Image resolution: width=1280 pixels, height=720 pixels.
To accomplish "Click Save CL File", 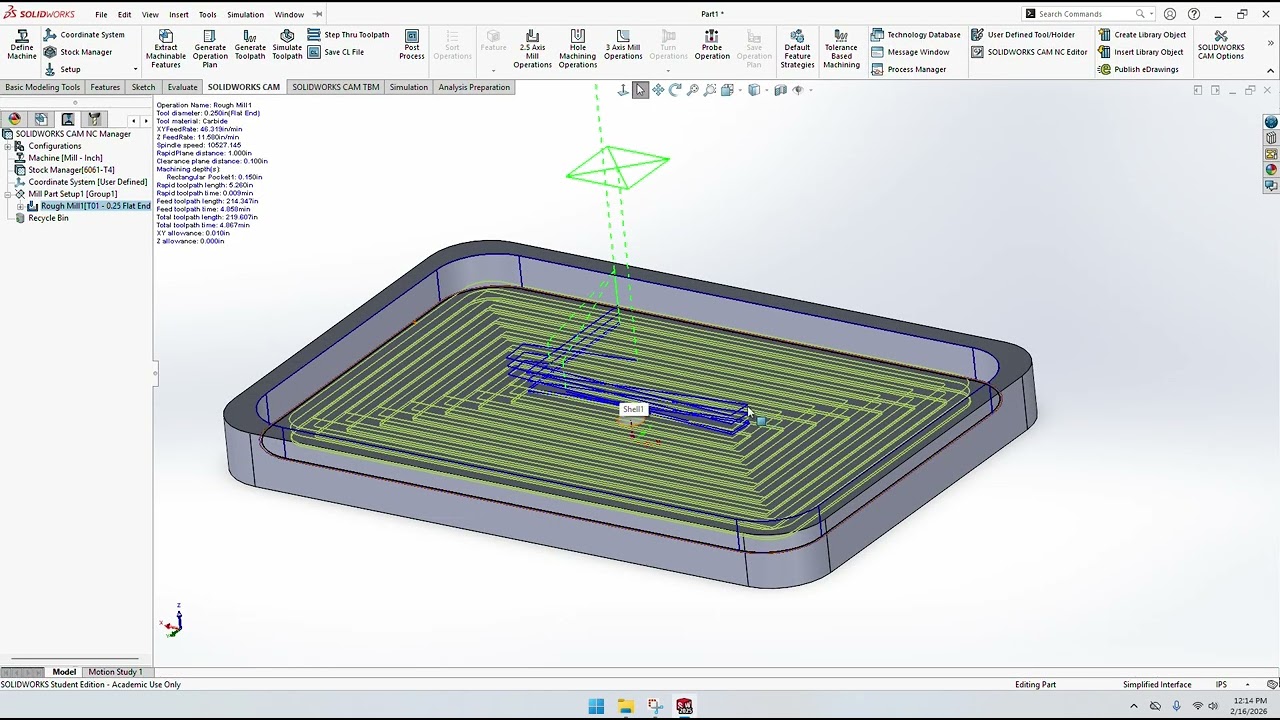I will [x=336, y=52].
